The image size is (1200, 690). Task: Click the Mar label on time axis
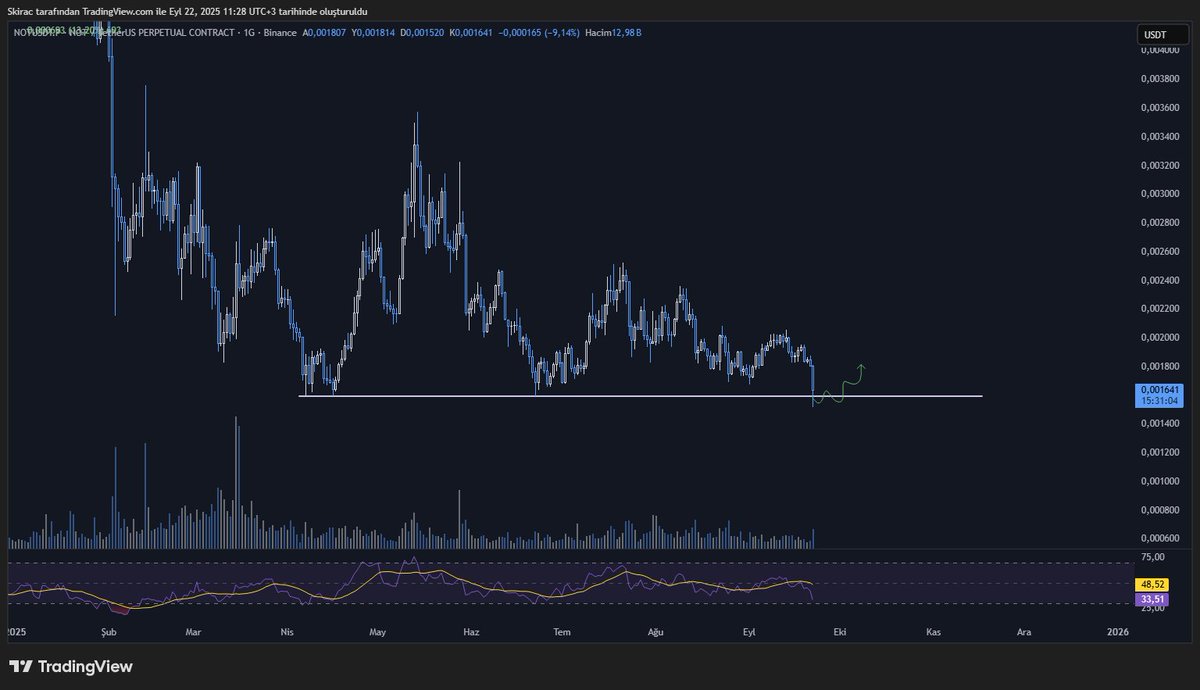pos(195,632)
